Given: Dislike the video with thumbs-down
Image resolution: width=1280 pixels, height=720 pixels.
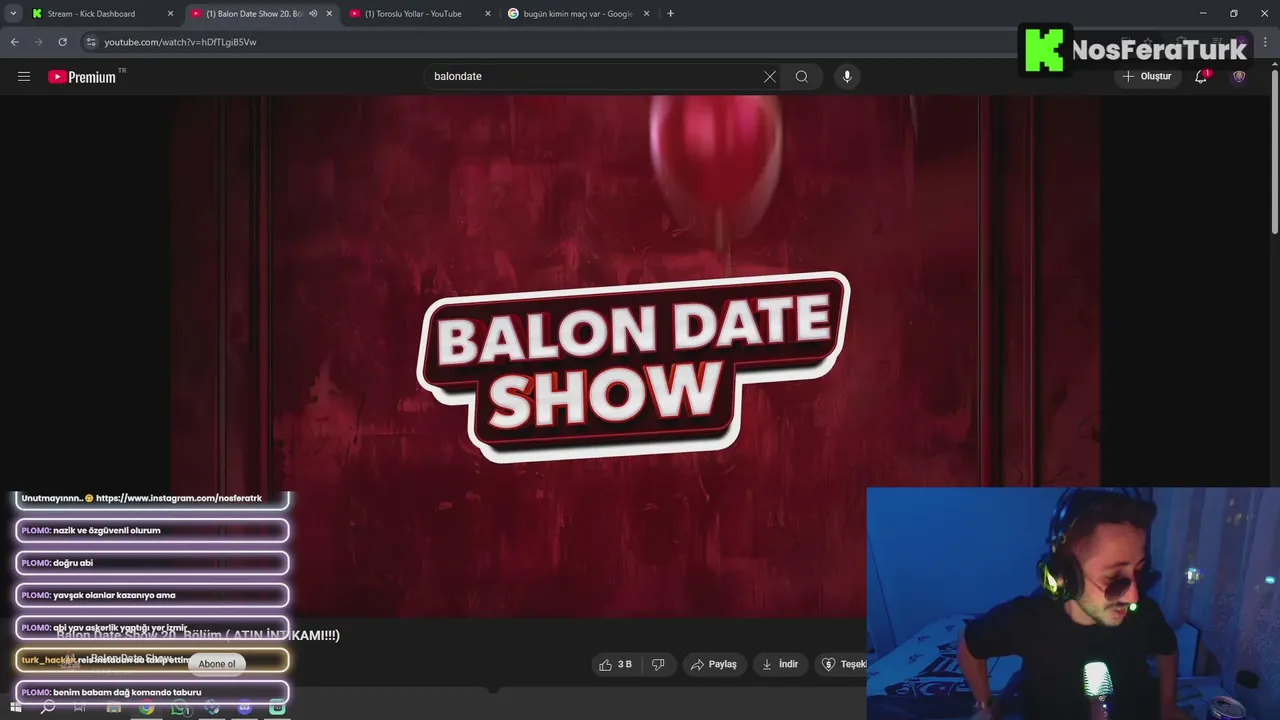Looking at the screenshot, I should tap(658, 664).
